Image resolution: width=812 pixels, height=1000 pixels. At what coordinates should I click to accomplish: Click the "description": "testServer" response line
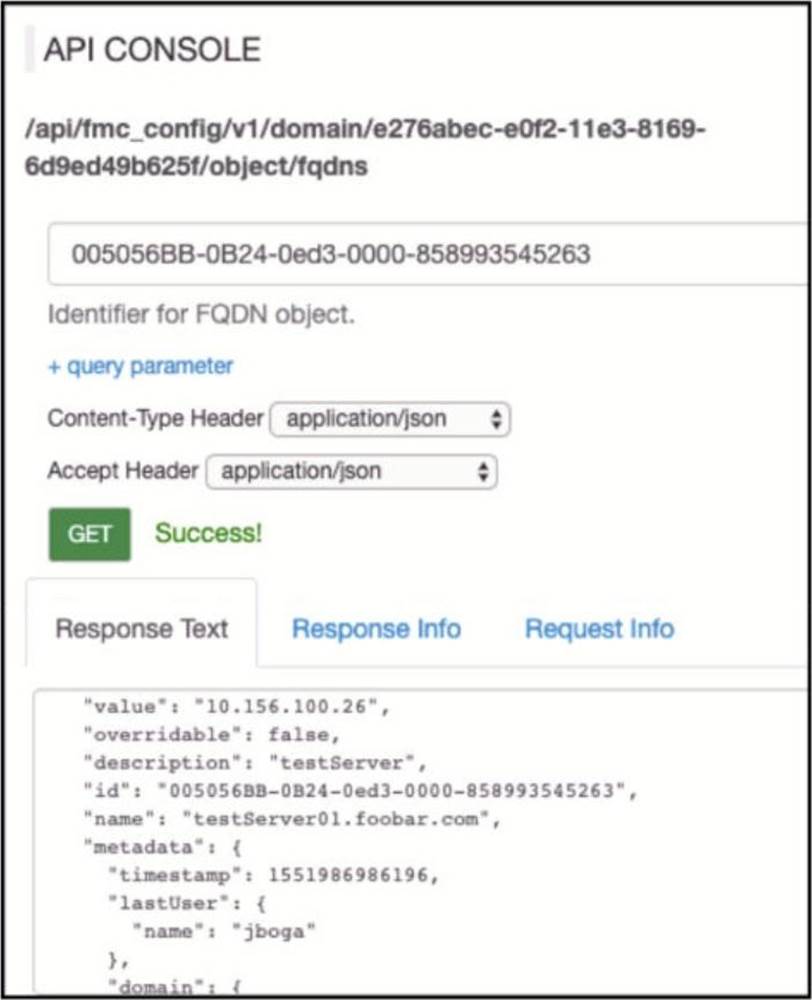[x=254, y=764]
